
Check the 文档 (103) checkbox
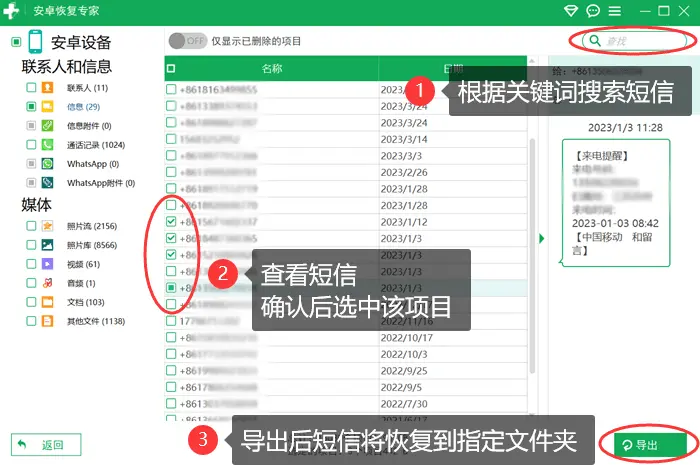point(31,302)
